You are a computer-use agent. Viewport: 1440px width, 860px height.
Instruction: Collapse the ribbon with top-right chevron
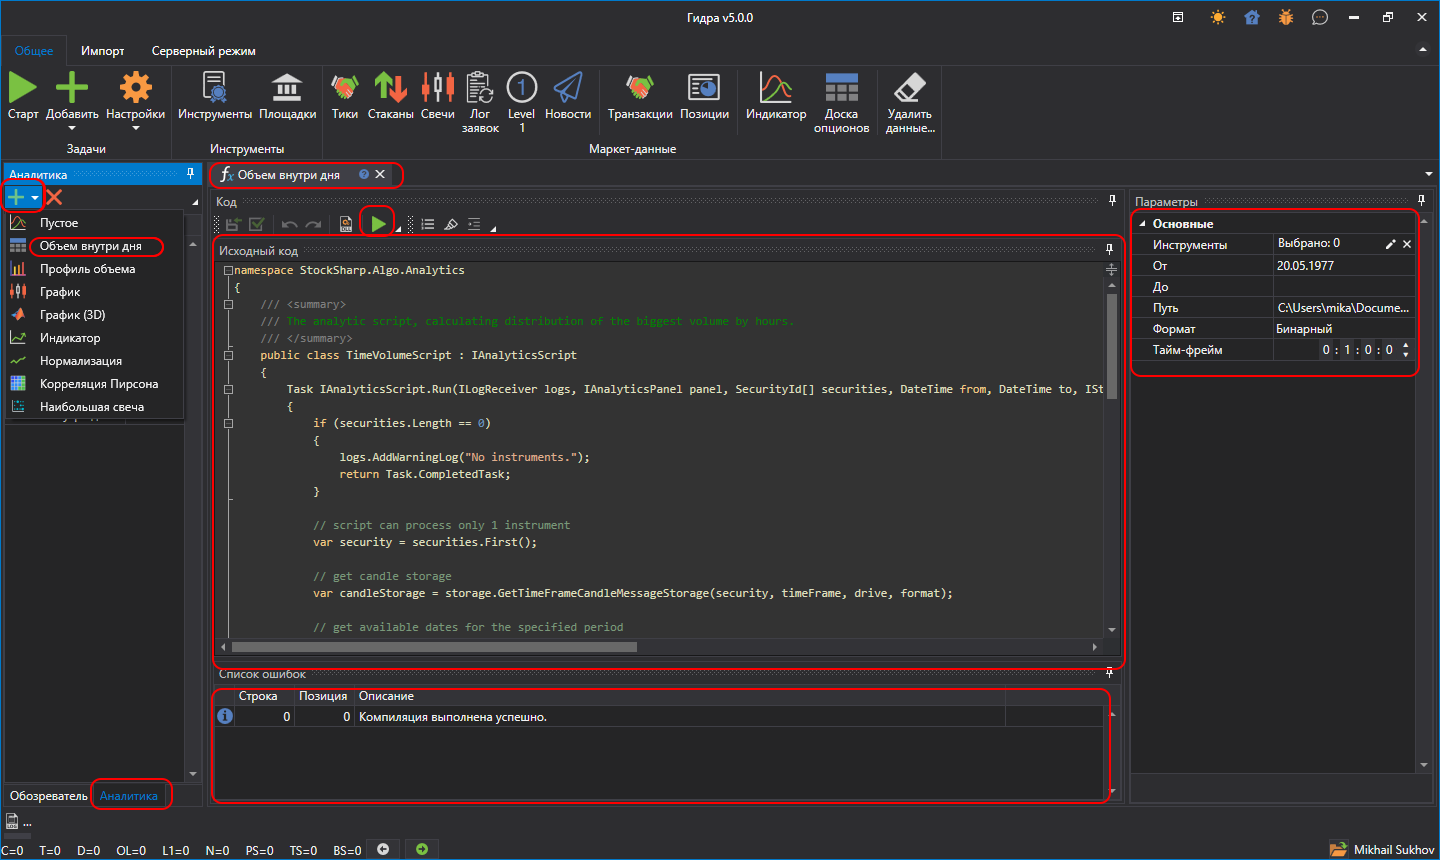click(1423, 50)
